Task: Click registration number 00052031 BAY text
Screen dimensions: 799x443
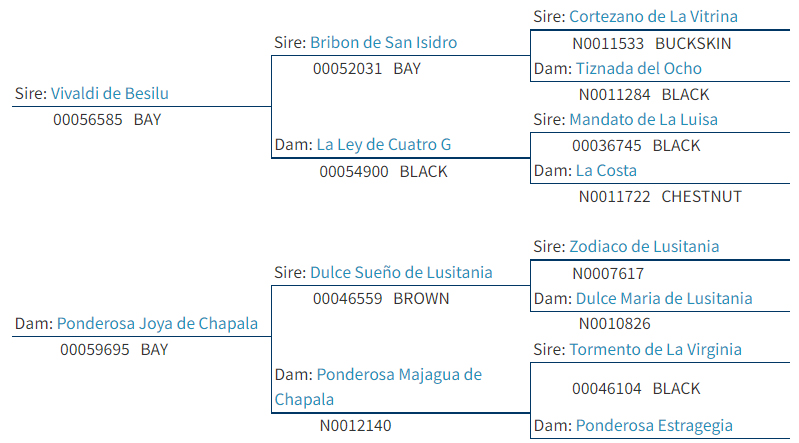Action: pos(367,69)
